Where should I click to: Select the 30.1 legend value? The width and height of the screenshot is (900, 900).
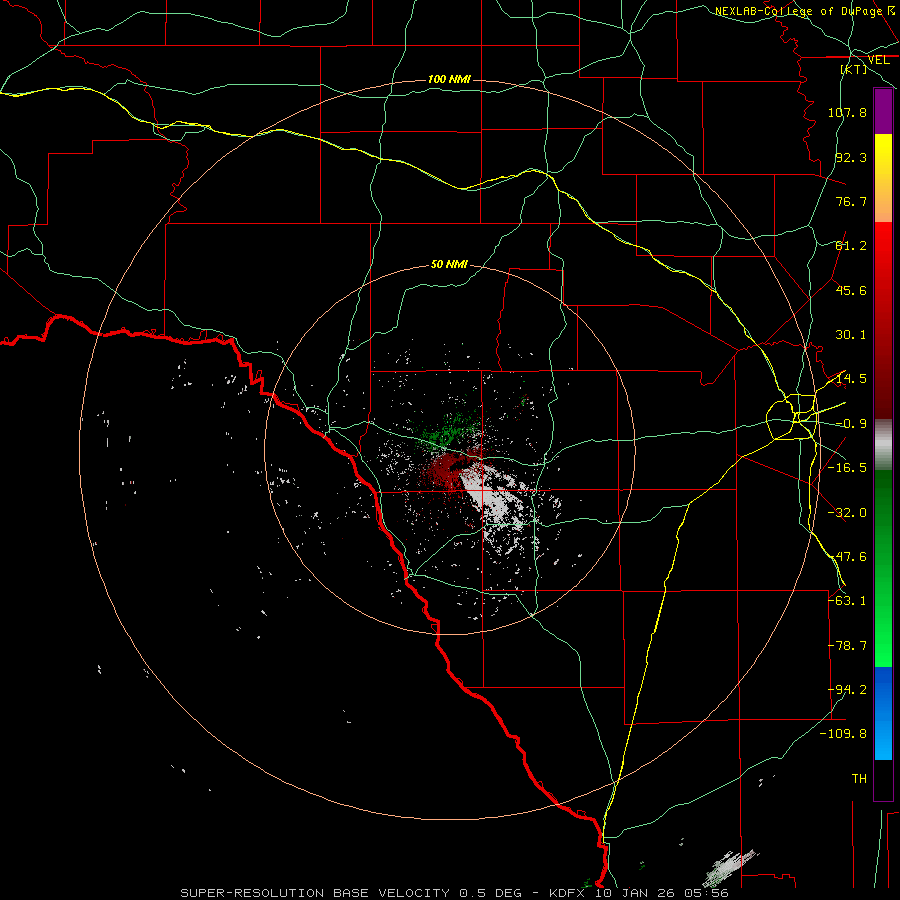coord(851,335)
